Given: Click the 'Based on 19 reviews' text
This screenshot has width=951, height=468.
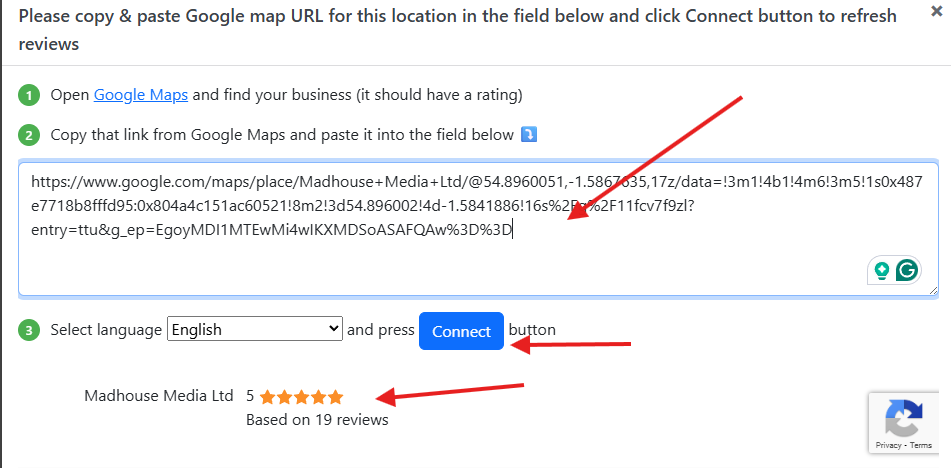Looking at the screenshot, I should click(x=317, y=420).
